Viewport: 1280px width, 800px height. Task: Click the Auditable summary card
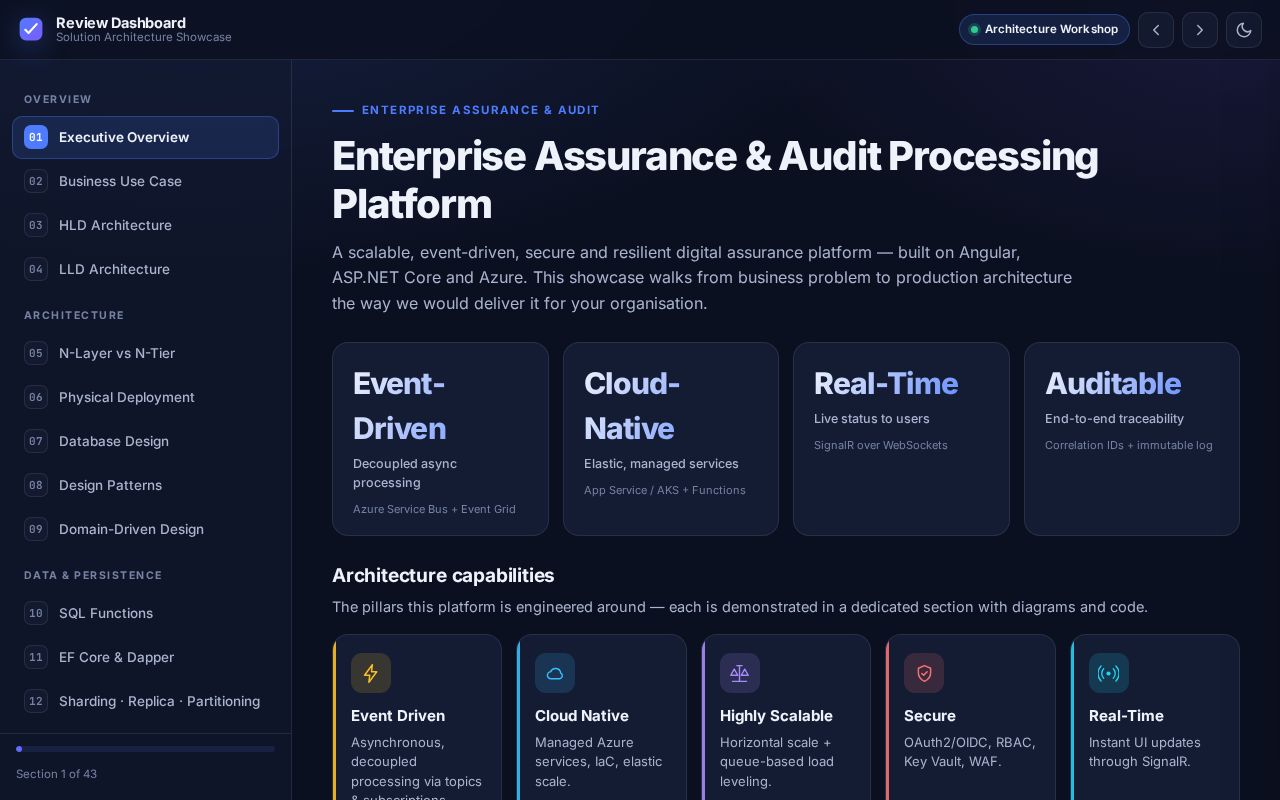[x=1132, y=439]
